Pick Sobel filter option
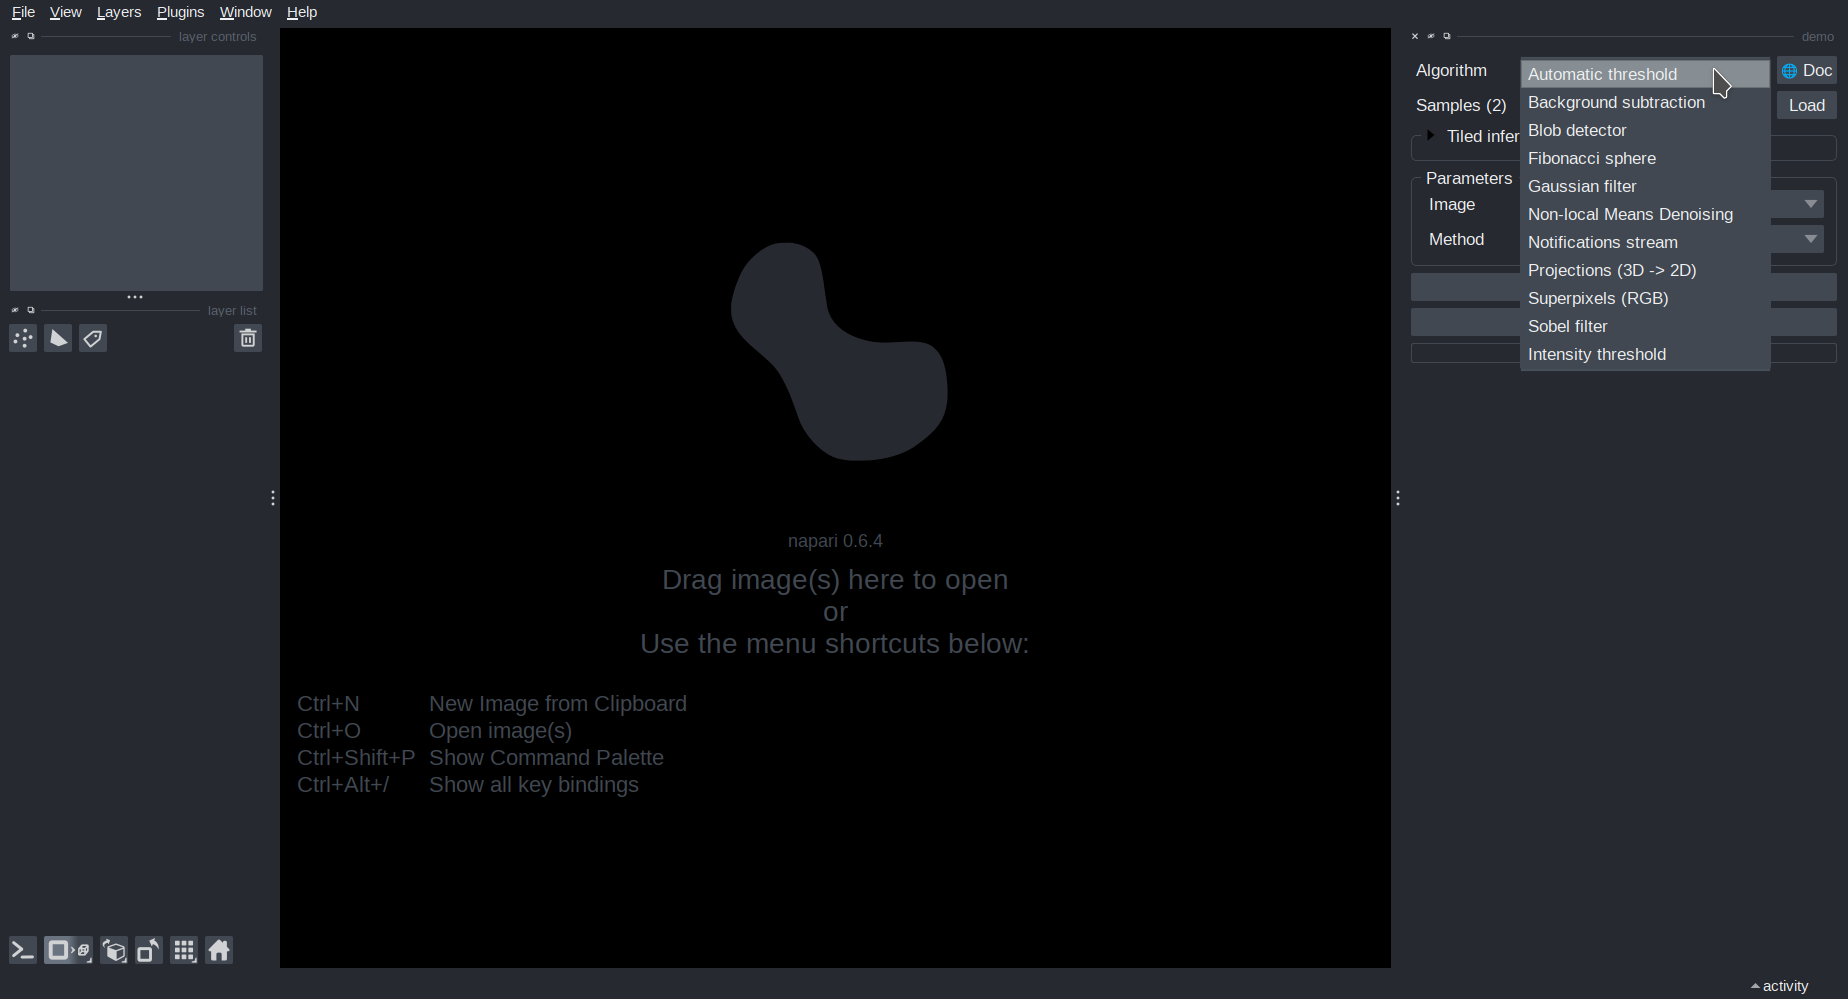1848x999 pixels. (x=1567, y=326)
